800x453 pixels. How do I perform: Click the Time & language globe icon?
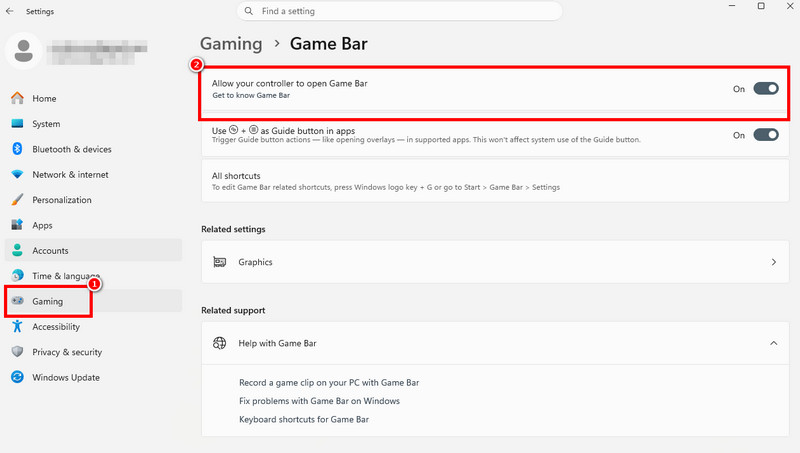click(x=17, y=275)
